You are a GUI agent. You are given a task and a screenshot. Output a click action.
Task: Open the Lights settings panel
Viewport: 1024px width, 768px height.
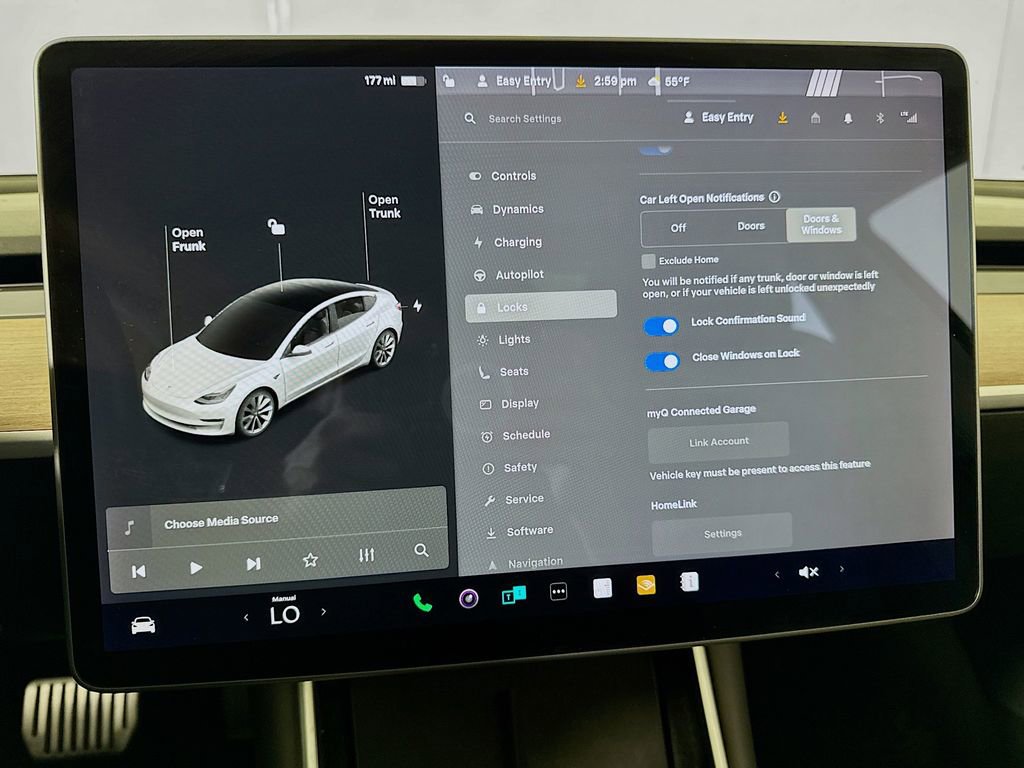pos(512,339)
